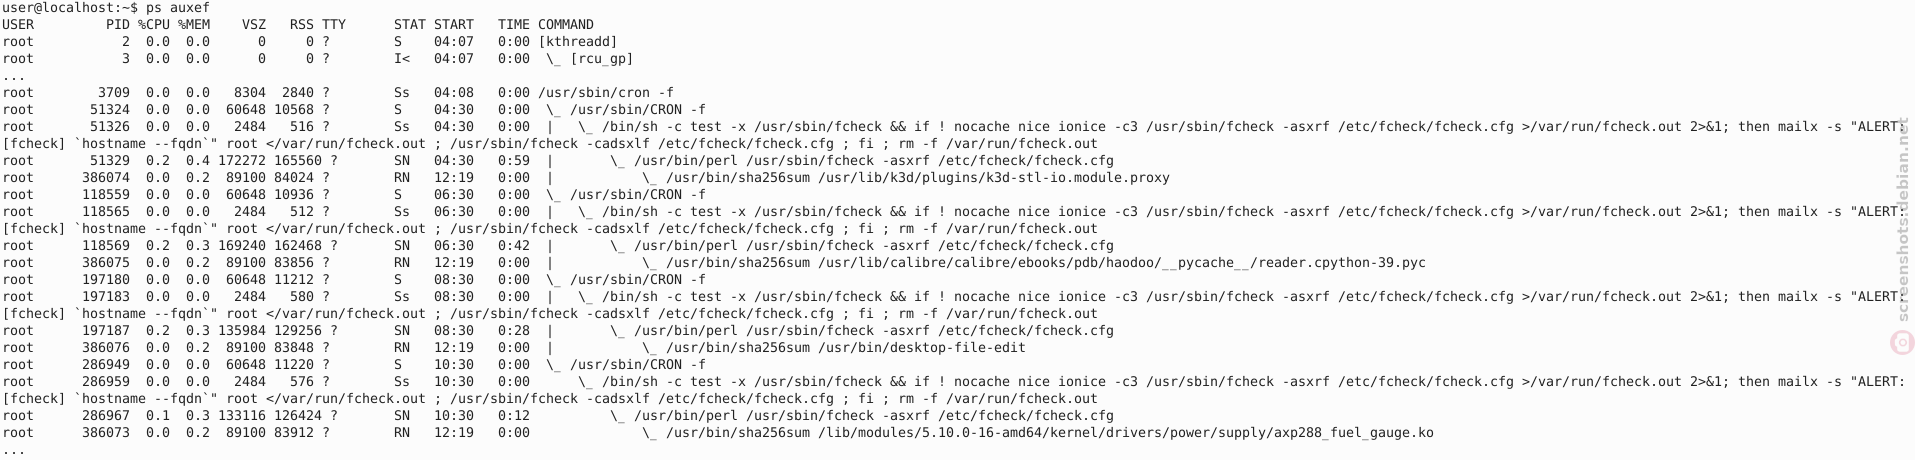Click the user@localhost prompt

70,8
